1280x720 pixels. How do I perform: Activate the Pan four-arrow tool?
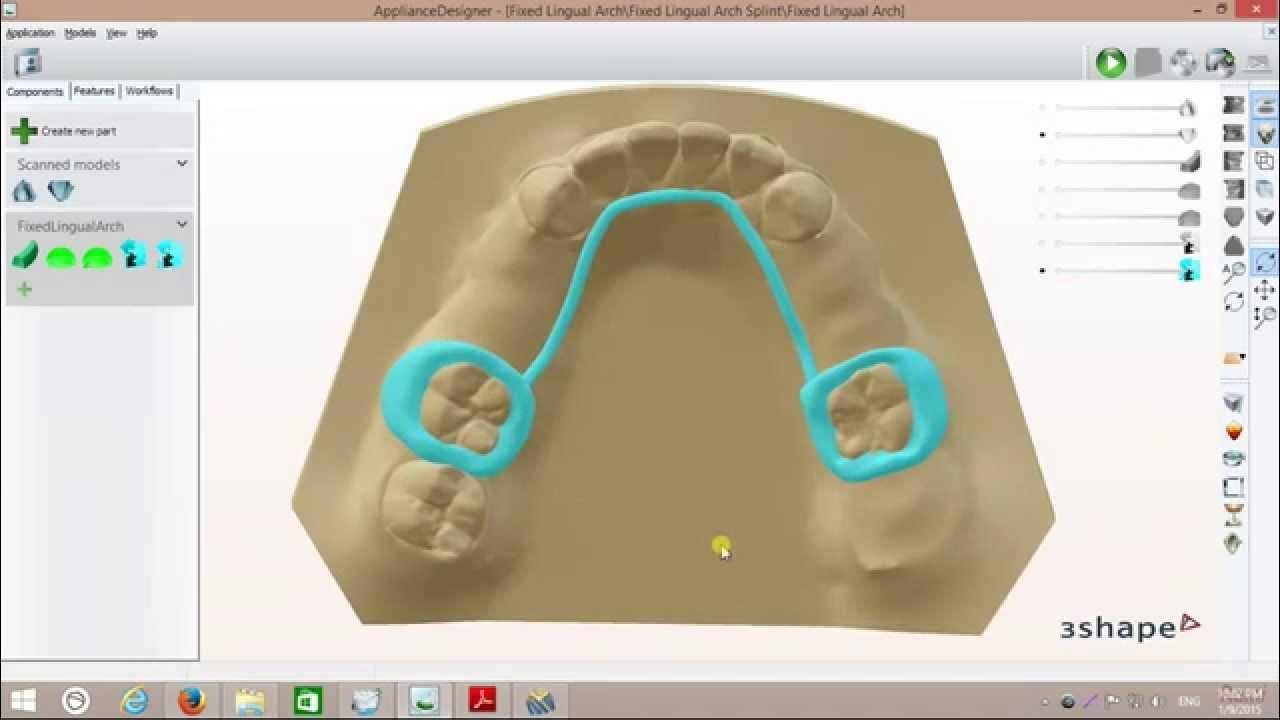point(1264,291)
